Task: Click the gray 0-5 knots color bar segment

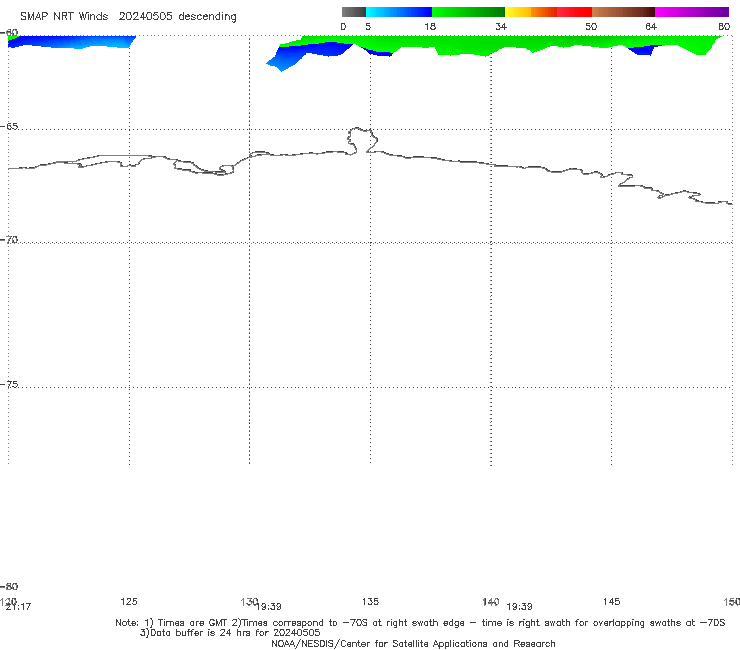Action: [354, 12]
